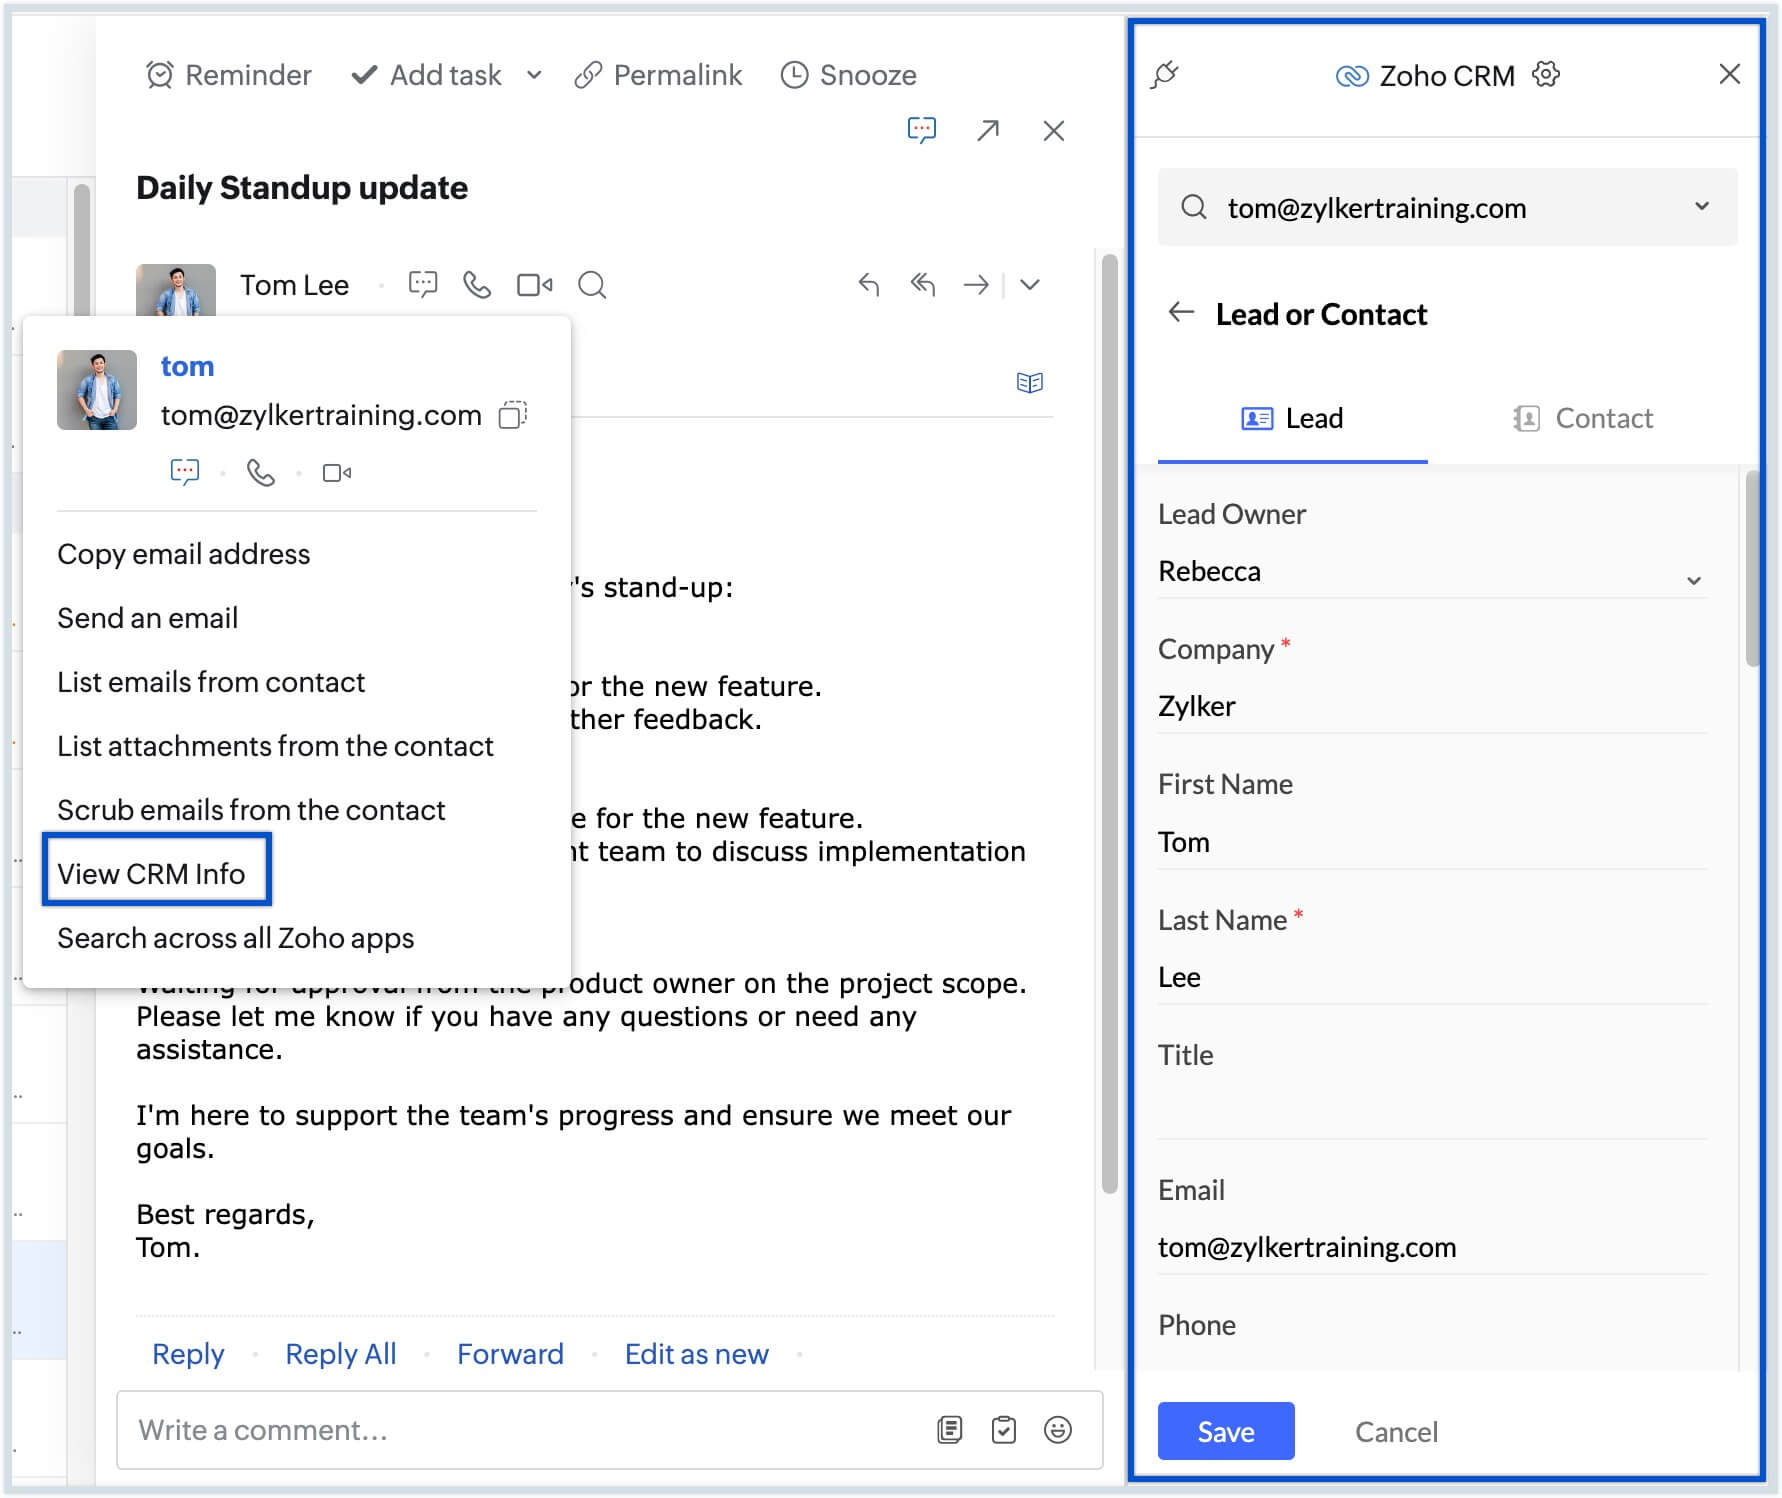1782x1498 pixels.
Task: Switch to the Lead tab
Action: pyautogui.click(x=1293, y=419)
